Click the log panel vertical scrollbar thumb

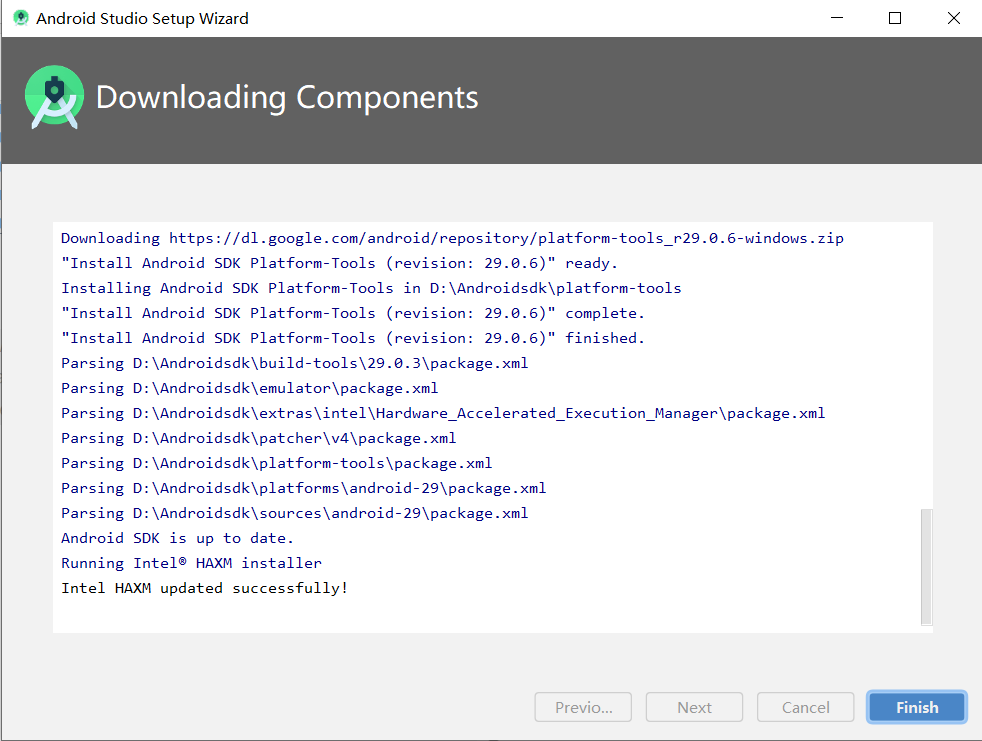tap(926, 566)
